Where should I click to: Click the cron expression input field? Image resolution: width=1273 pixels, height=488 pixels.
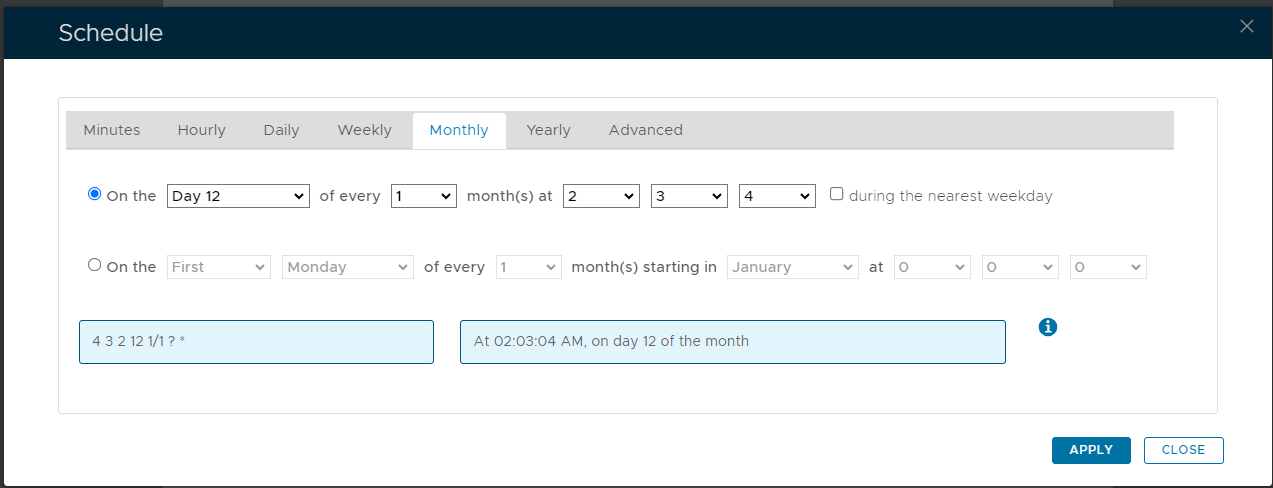256,341
